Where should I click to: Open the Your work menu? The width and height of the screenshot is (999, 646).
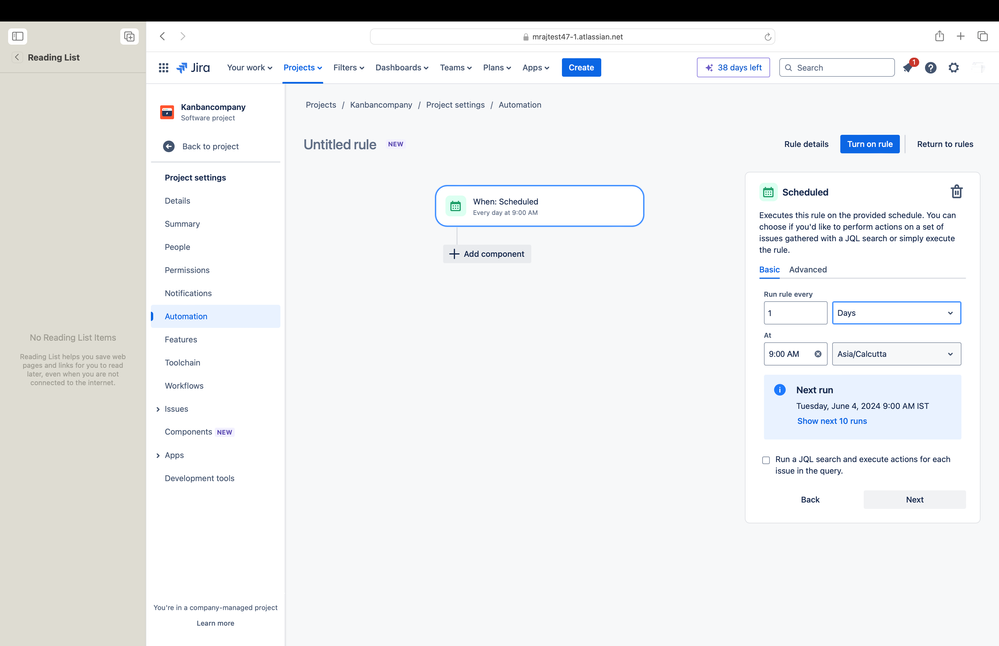[x=249, y=68]
